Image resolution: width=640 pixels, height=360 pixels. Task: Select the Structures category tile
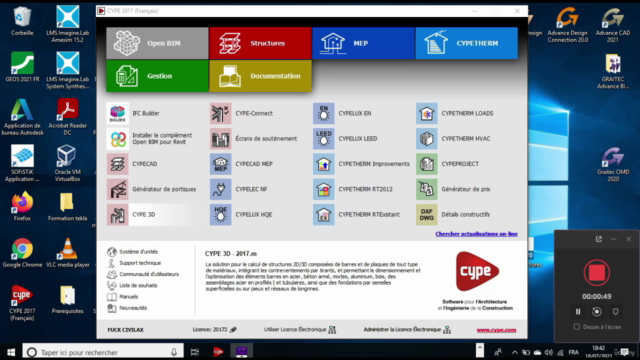pos(260,43)
